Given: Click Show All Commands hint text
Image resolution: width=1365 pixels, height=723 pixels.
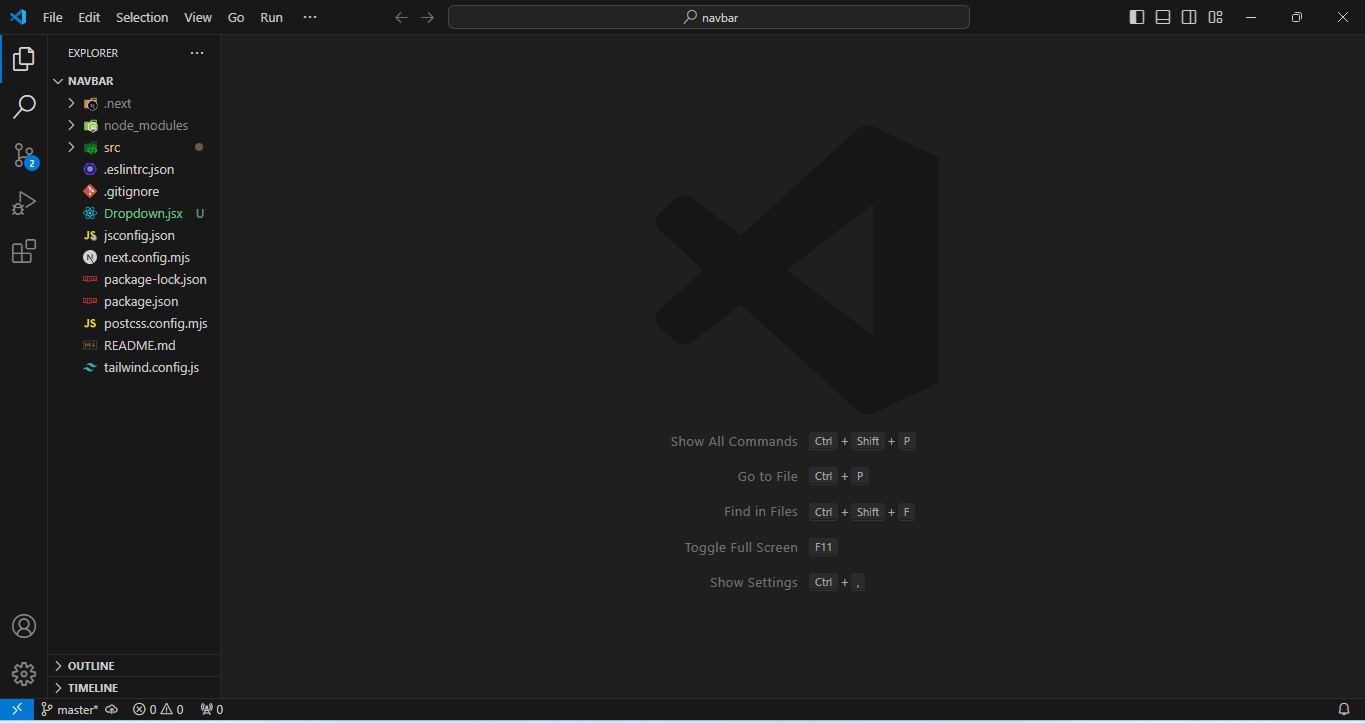Looking at the screenshot, I should pos(734,441).
